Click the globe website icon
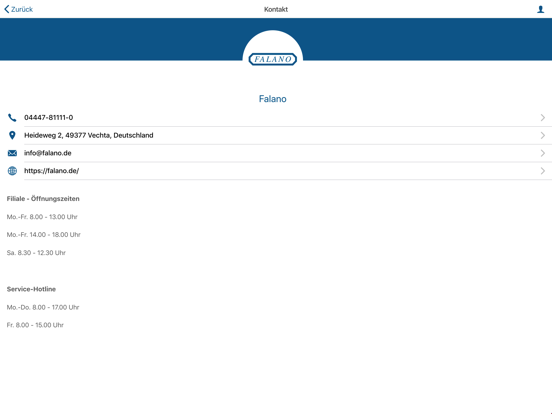The height and width of the screenshot is (414, 552). tap(12, 171)
